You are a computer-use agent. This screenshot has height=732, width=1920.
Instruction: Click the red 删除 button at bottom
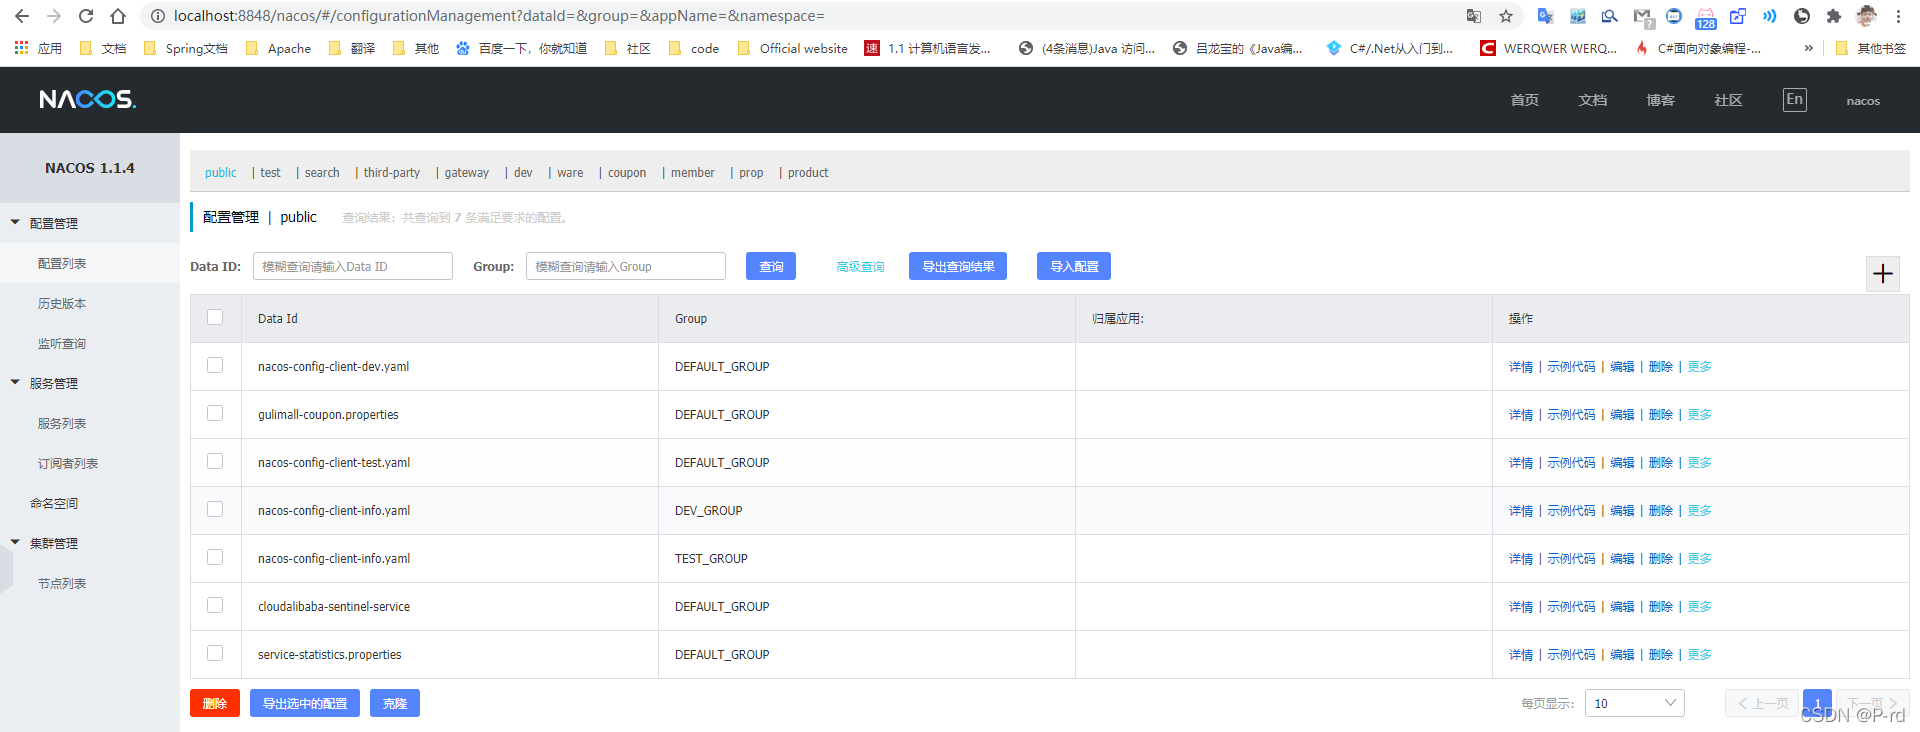[x=215, y=703]
